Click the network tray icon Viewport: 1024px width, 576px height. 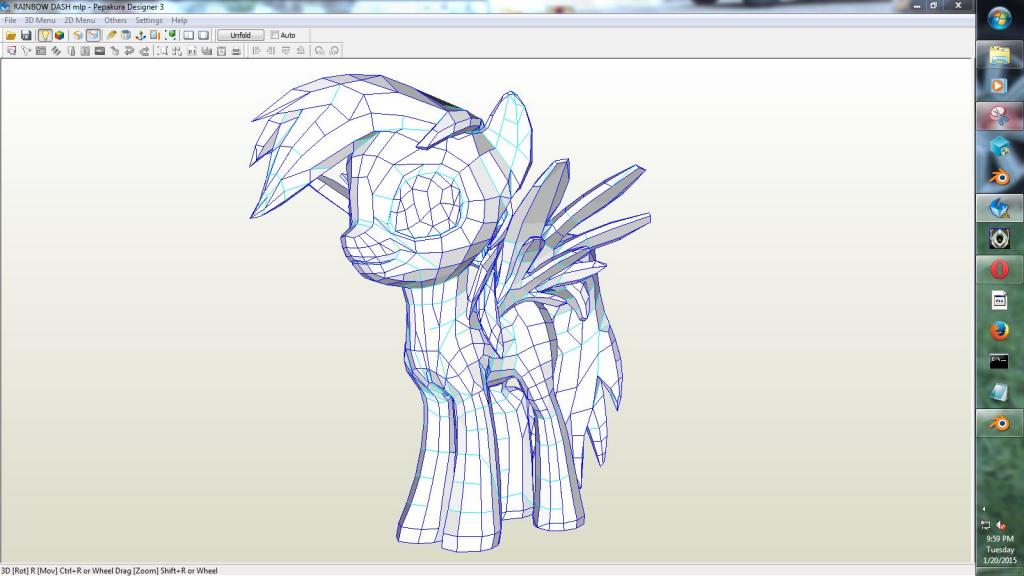coord(985,525)
